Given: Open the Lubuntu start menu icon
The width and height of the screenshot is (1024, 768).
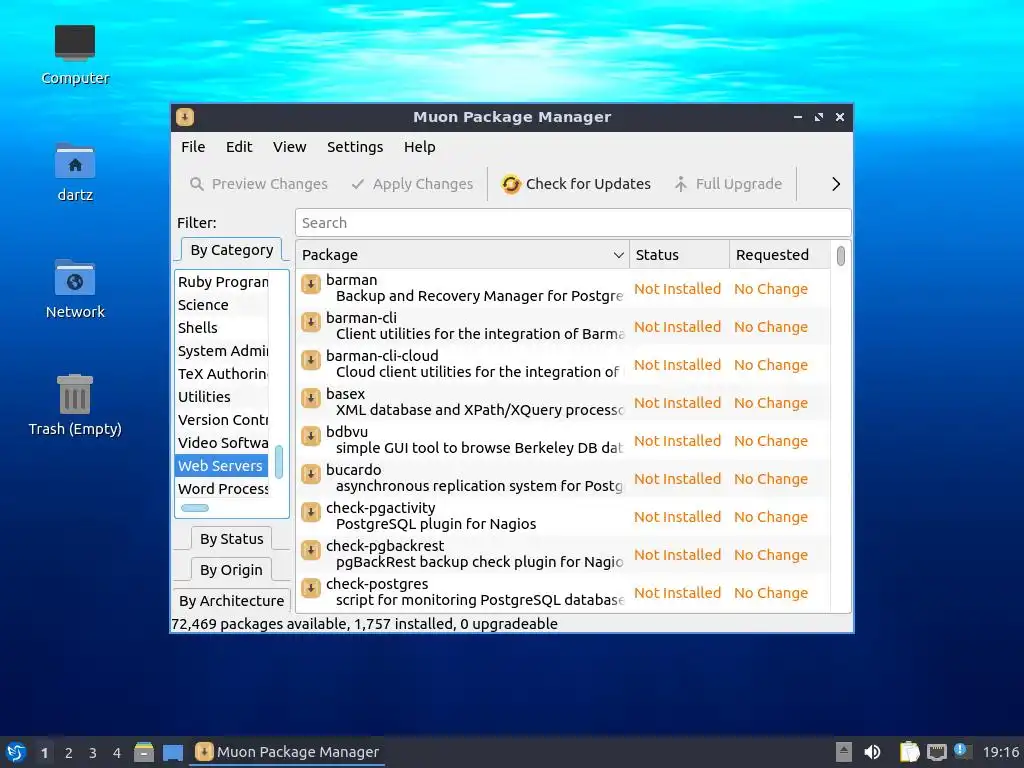Looking at the screenshot, I should 16,752.
